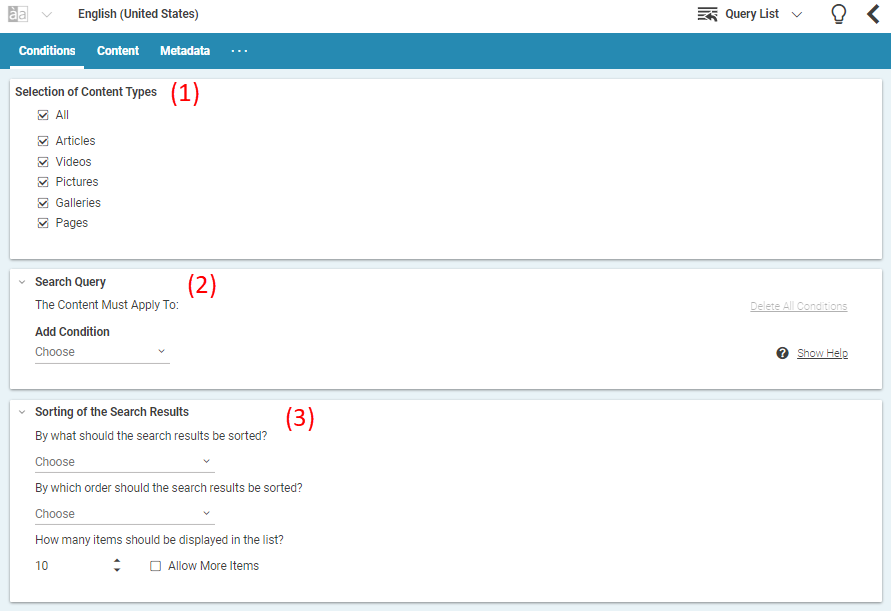The height and width of the screenshot is (611, 891).
Task: Click the Show Help link
Action: 822,353
